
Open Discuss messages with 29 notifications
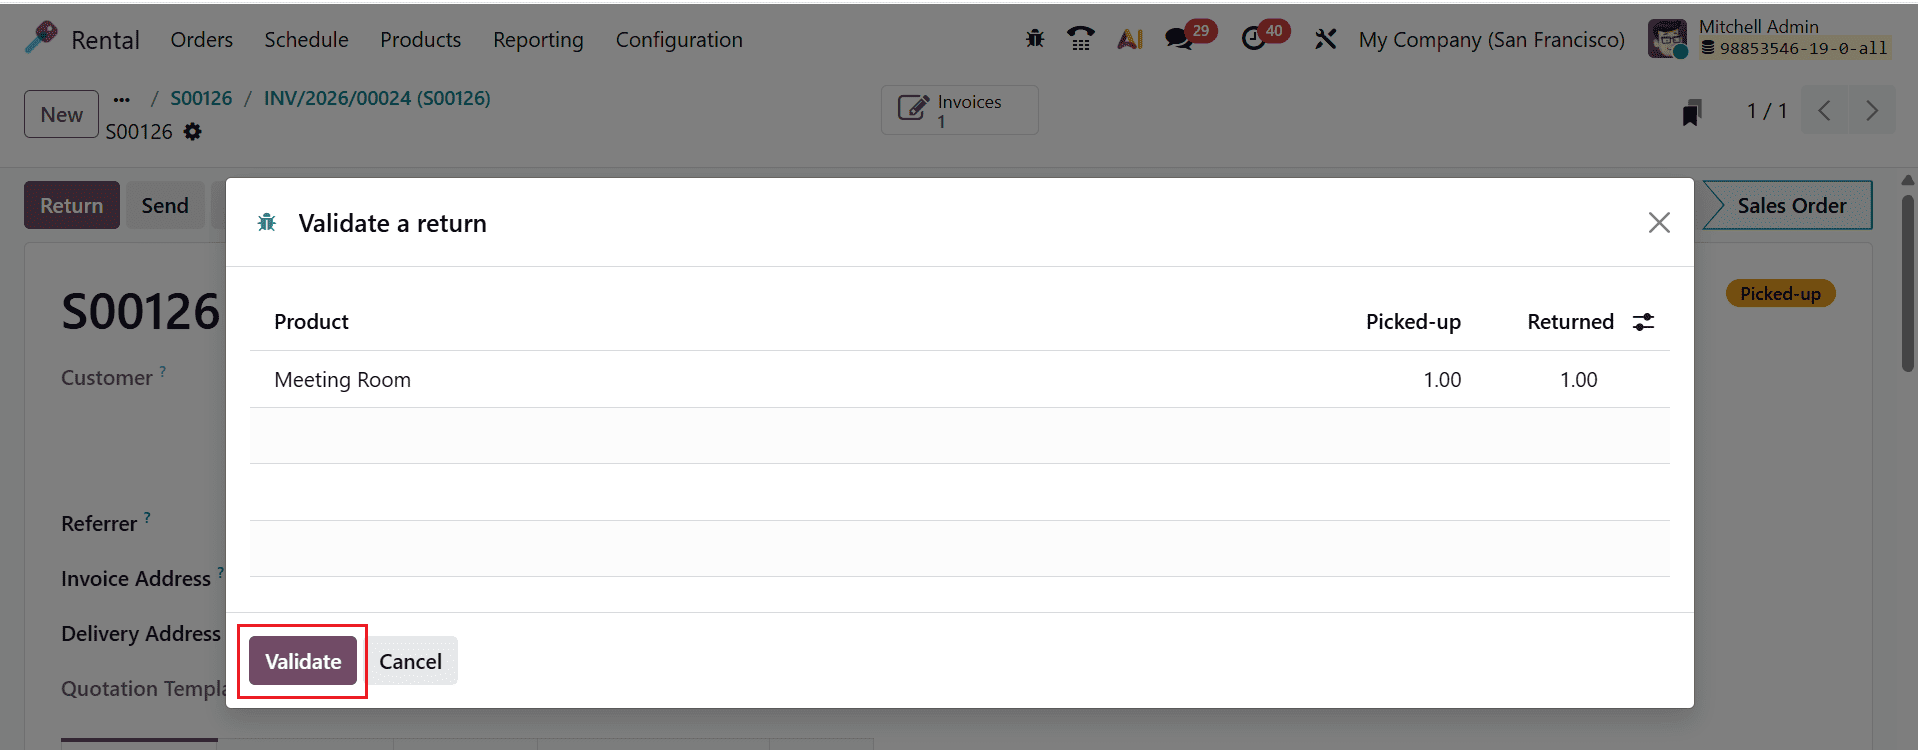pos(1181,38)
